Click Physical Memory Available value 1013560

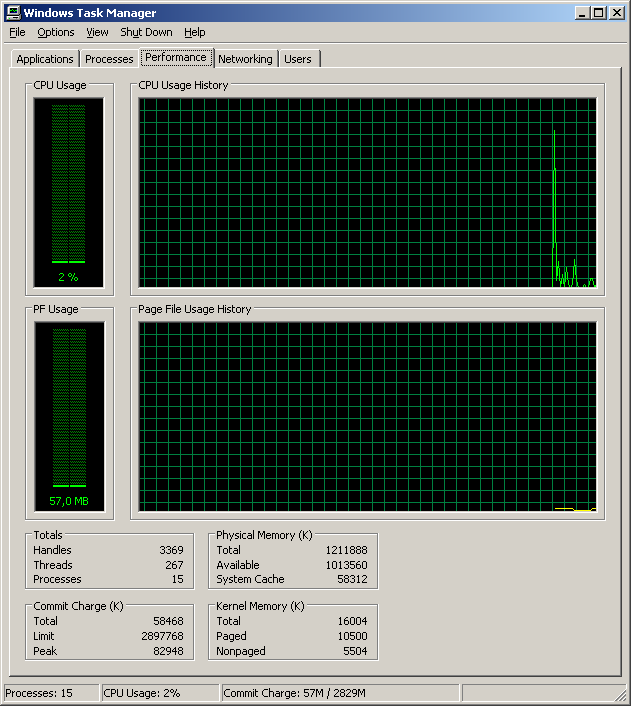(346, 565)
